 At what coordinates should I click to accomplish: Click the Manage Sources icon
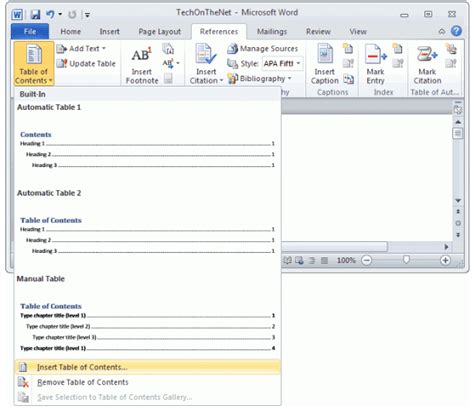(x=232, y=49)
